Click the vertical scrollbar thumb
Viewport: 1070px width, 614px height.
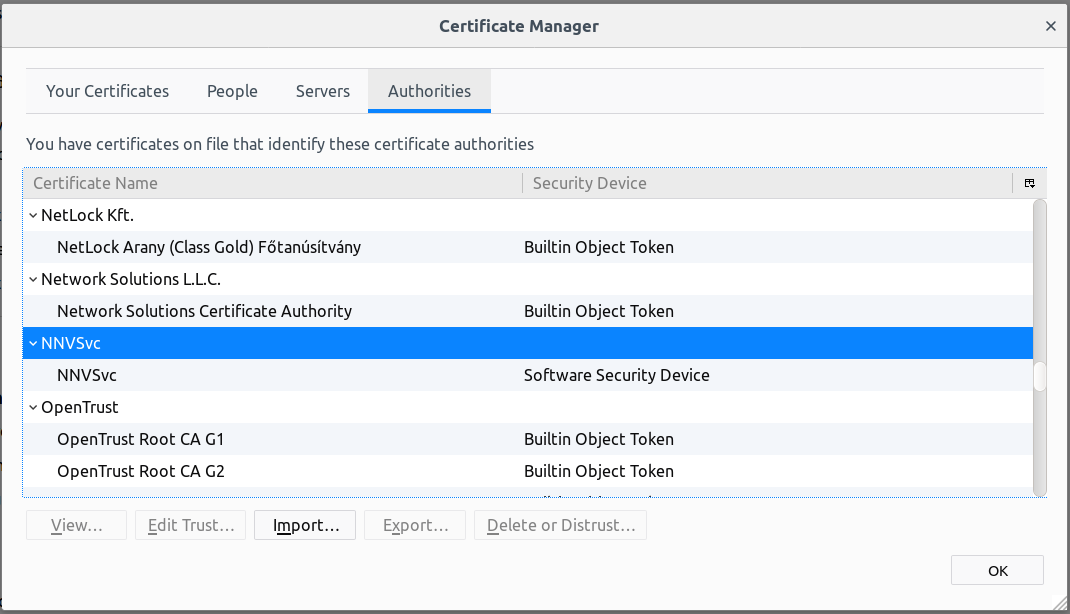pyautogui.click(x=1039, y=376)
